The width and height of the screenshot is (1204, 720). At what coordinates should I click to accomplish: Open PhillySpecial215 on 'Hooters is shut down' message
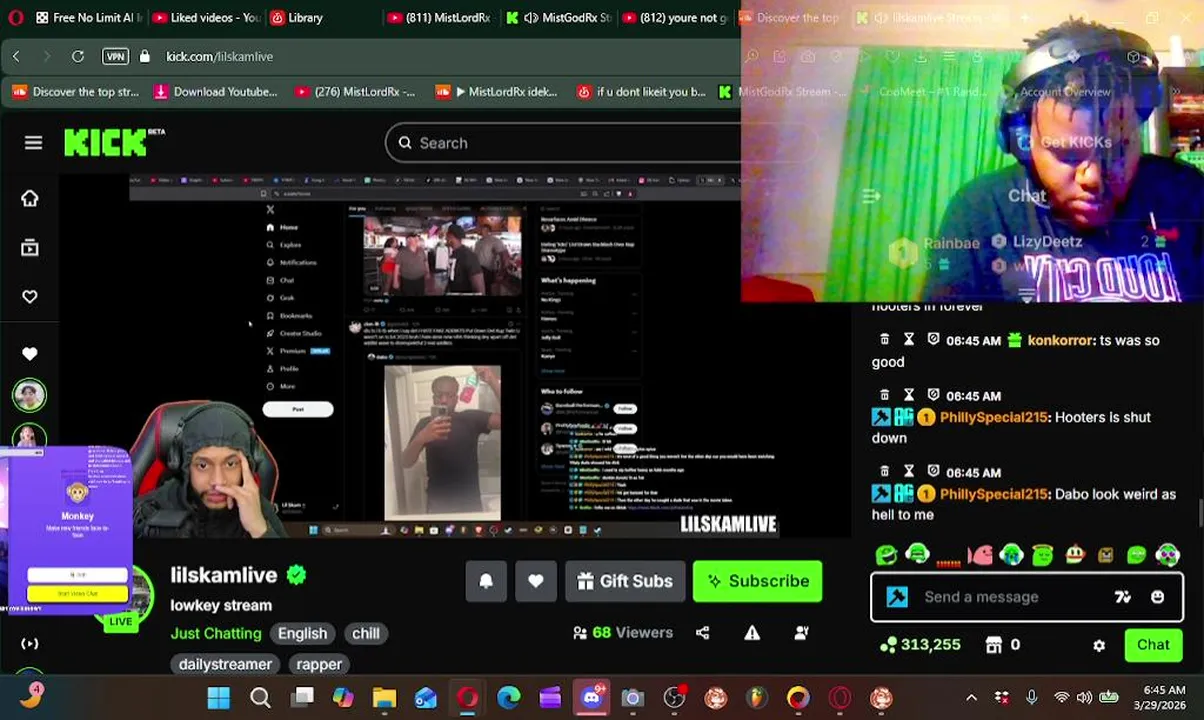pos(993,417)
